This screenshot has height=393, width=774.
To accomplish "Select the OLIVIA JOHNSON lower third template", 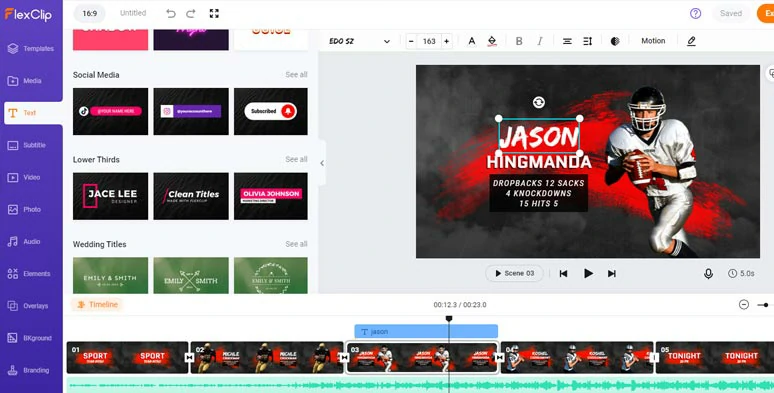I will click(x=271, y=196).
